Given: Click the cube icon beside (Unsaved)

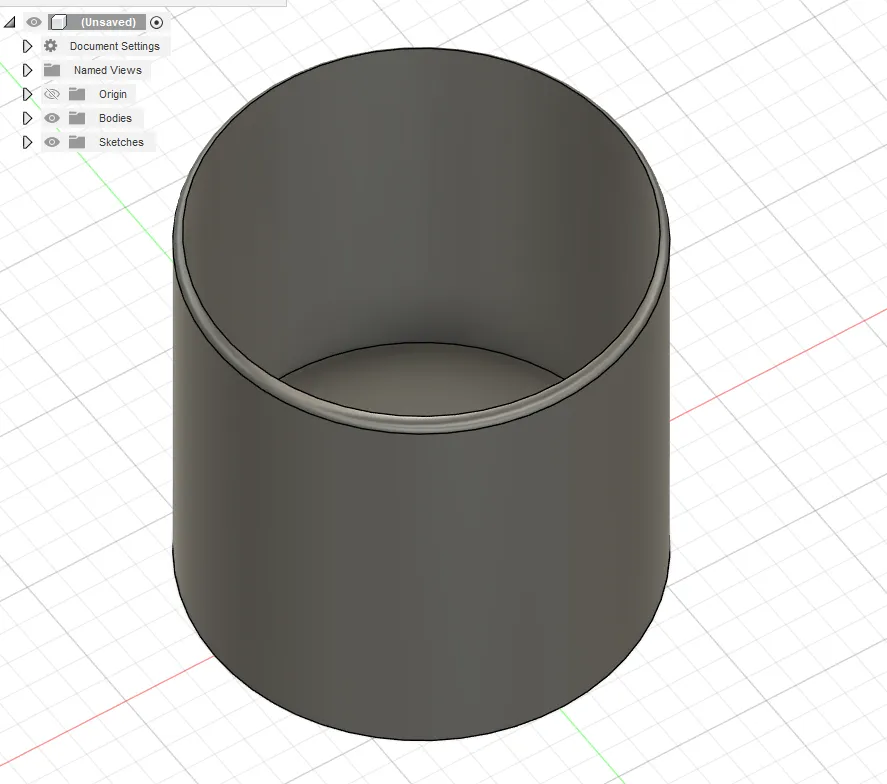Looking at the screenshot, I should [60, 21].
